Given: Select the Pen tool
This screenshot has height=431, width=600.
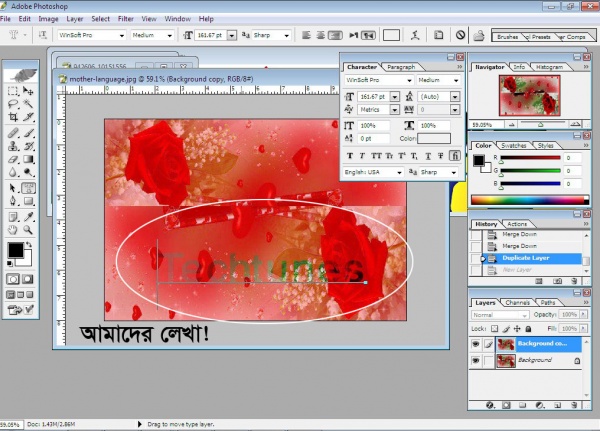Looking at the screenshot, I should coord(13,201).
